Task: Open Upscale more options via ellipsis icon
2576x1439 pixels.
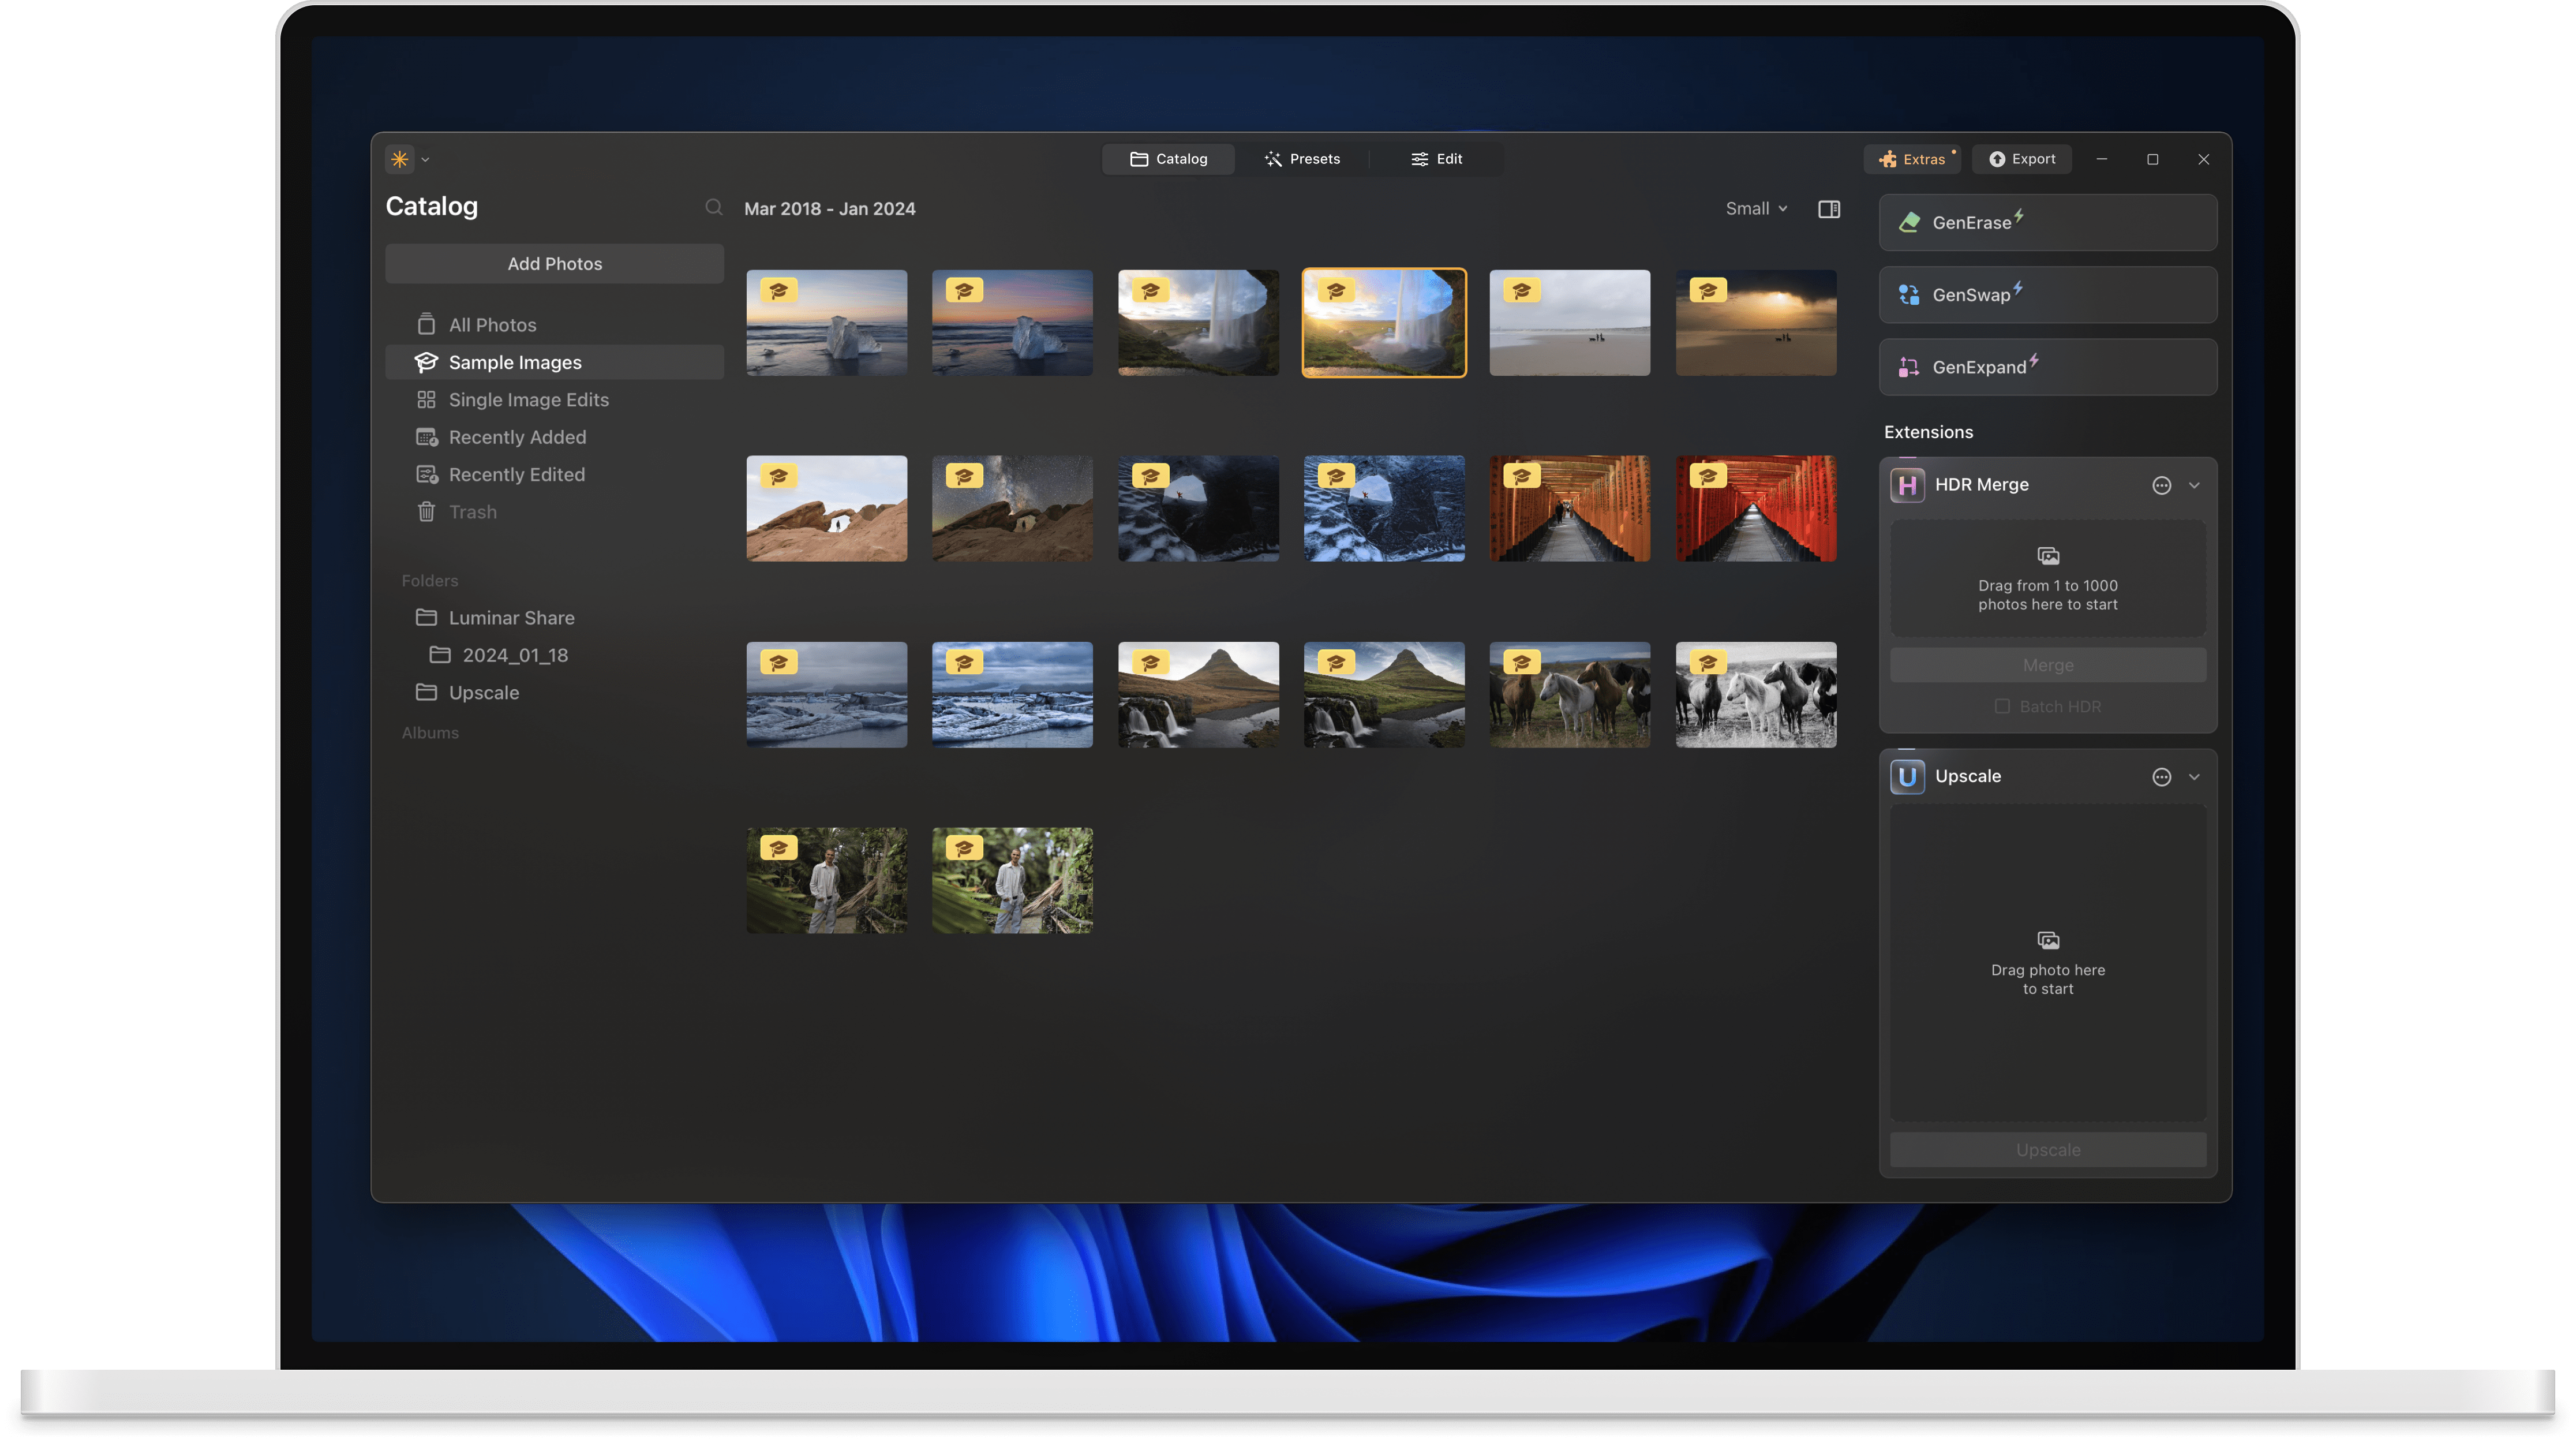Action: pos(2162,776)
